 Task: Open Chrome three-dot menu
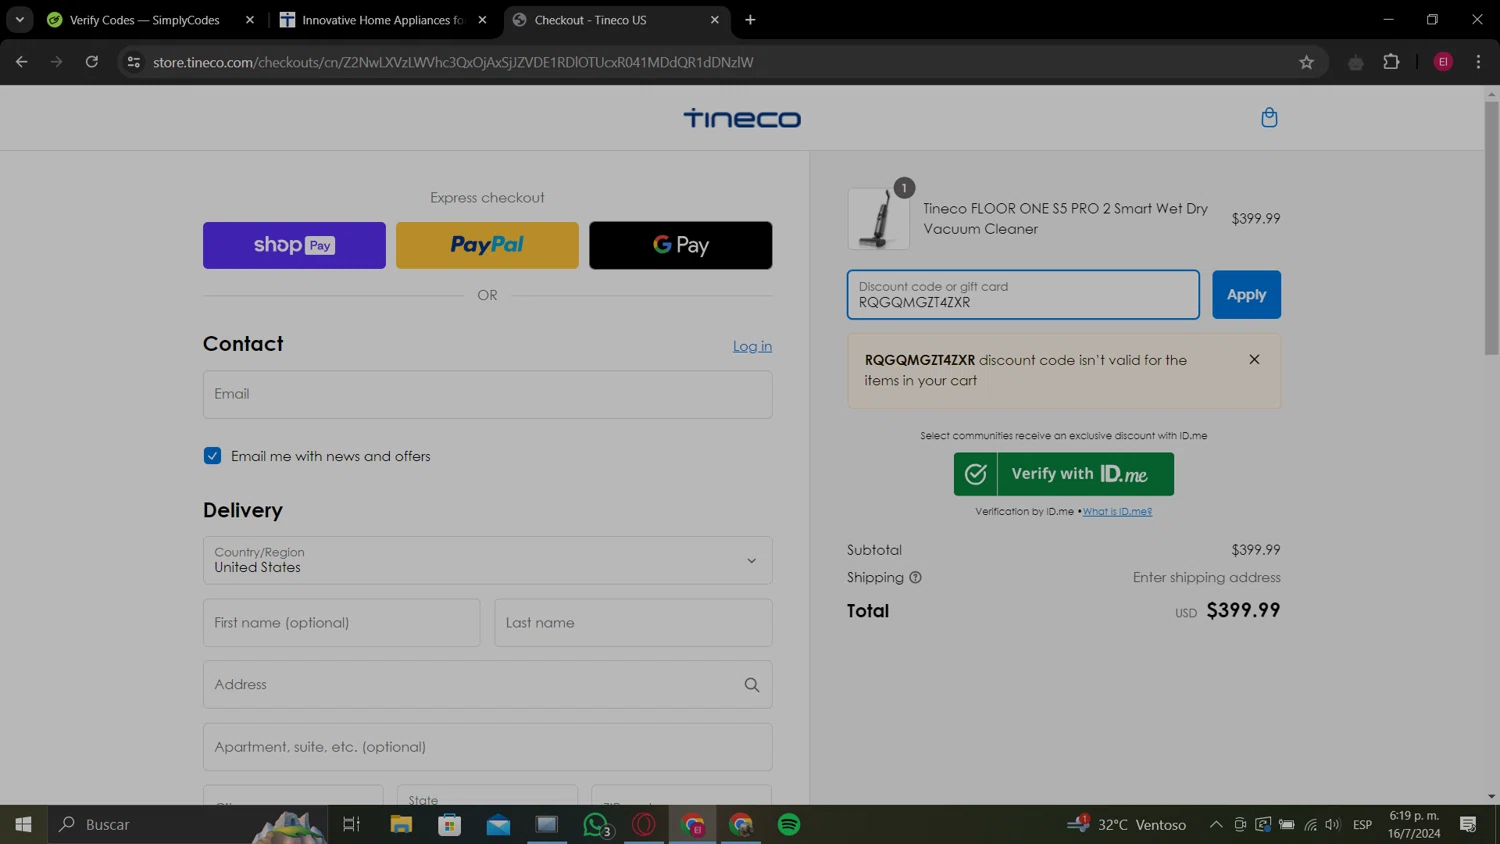click(1478, 62)
